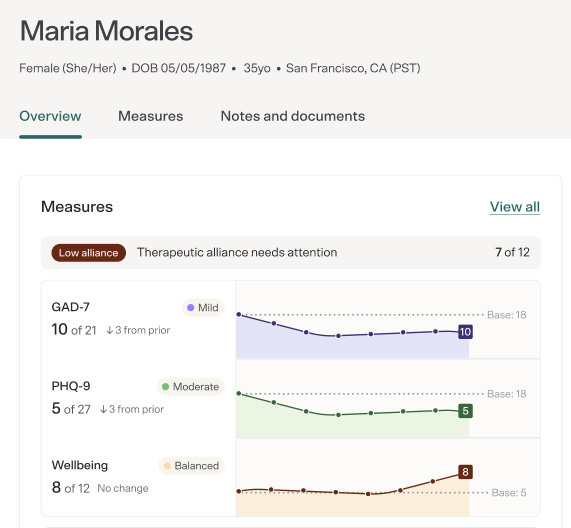Click the GAD-7 down arrow '3 from prior'
The height and width of the screenshot is (528, 571).
(x=138, y=330)
